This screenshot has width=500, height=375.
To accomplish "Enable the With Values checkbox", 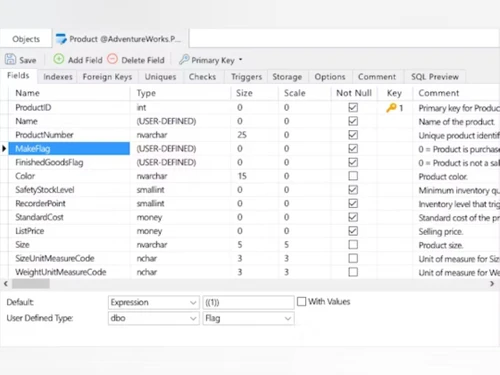I will [x=301, y=302].
